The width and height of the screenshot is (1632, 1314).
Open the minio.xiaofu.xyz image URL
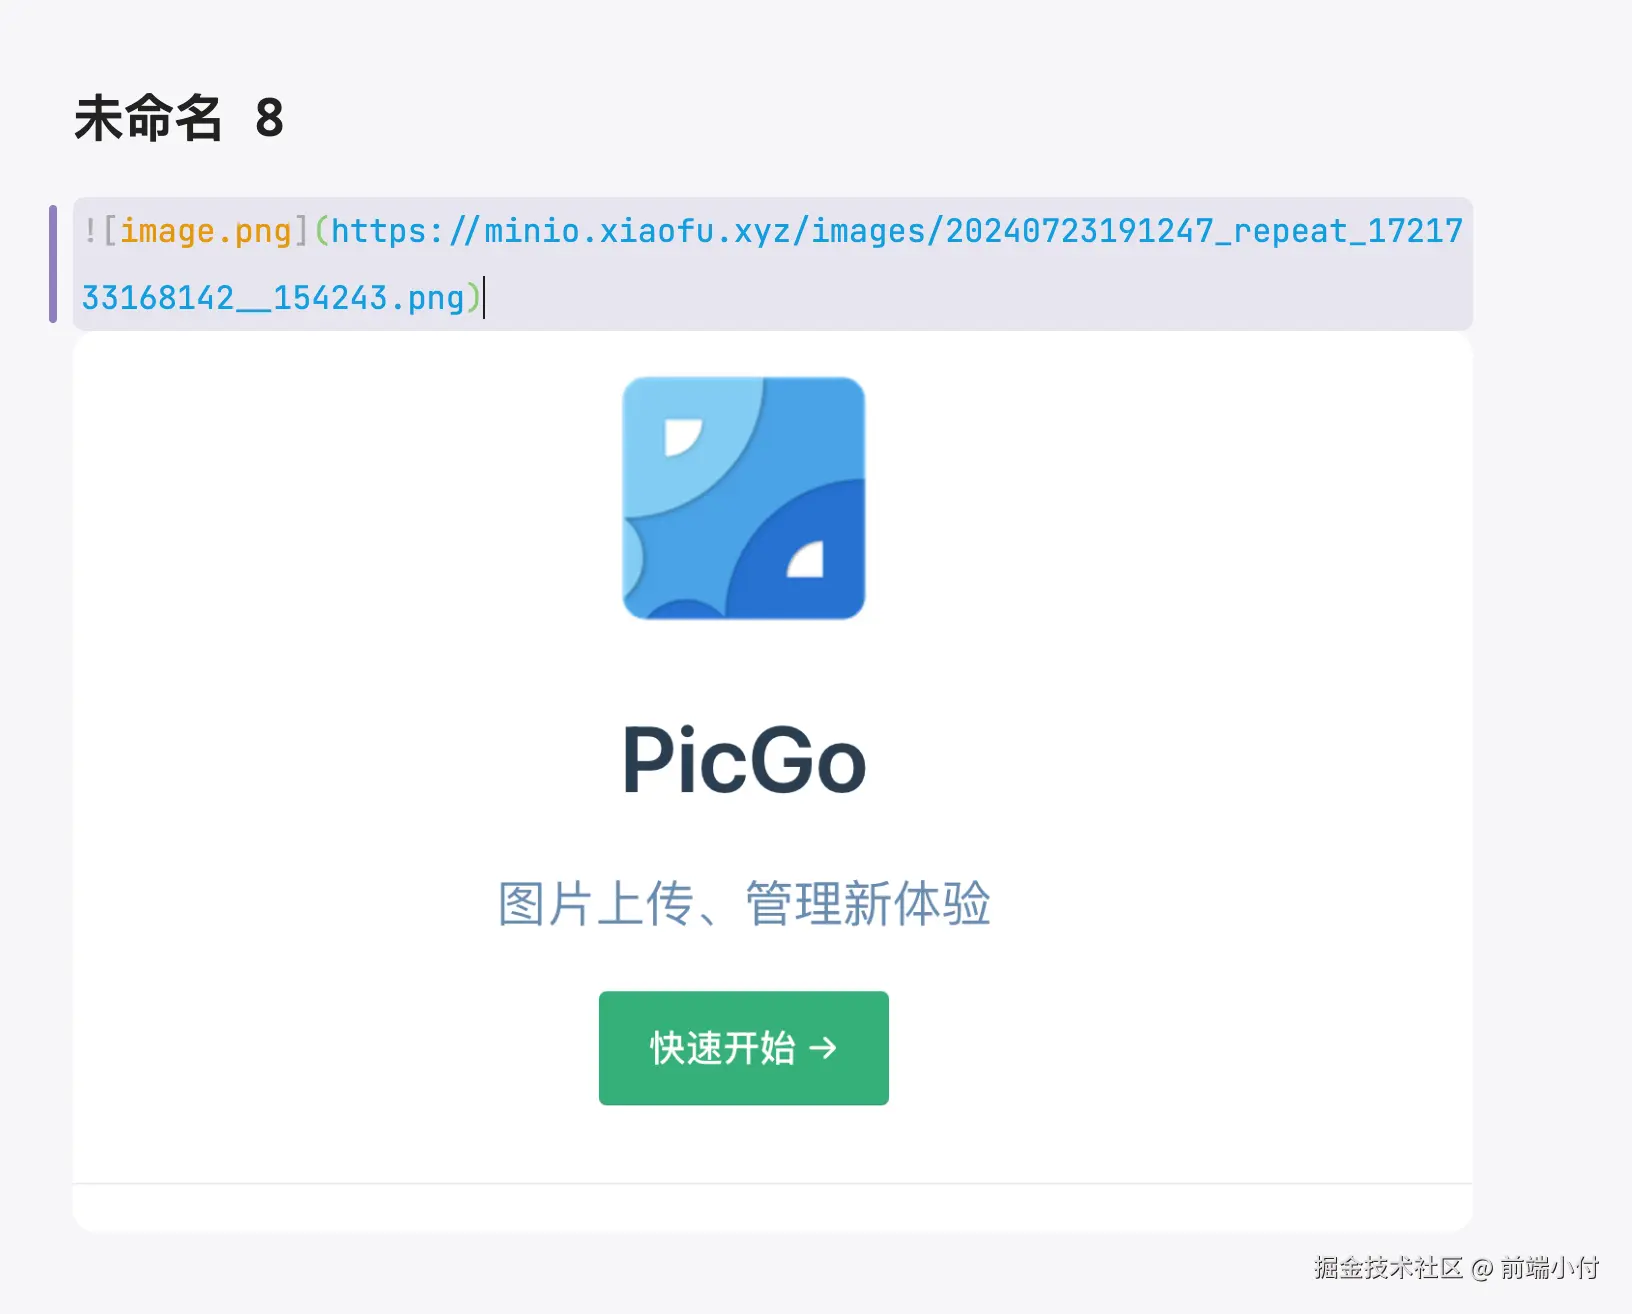(x=772, y=264)
